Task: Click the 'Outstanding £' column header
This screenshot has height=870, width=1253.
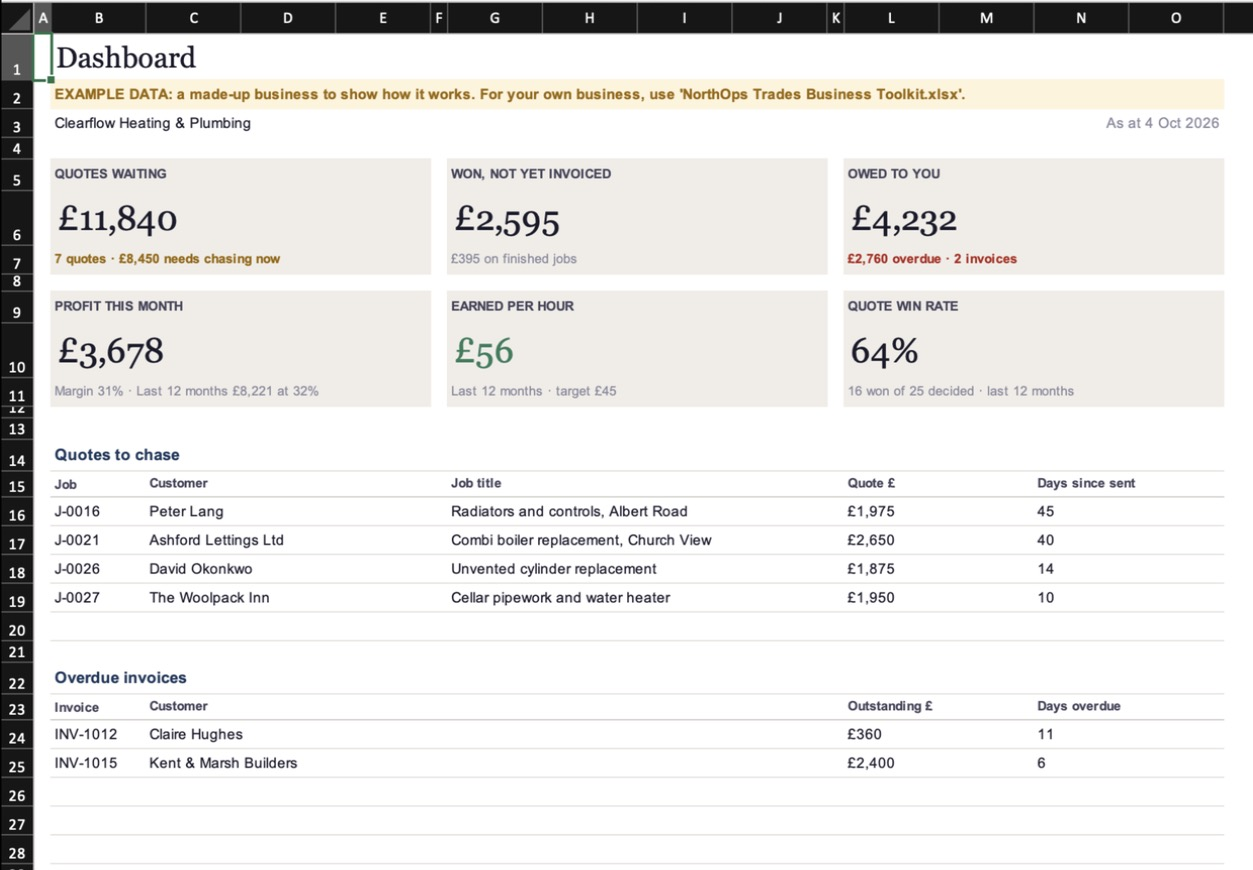Action: (890, 706)
